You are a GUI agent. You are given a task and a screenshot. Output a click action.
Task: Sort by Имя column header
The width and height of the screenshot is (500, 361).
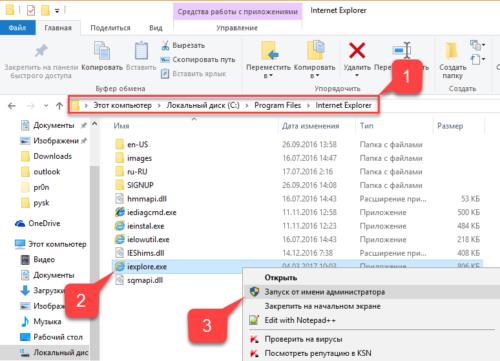tap(121, 126)
